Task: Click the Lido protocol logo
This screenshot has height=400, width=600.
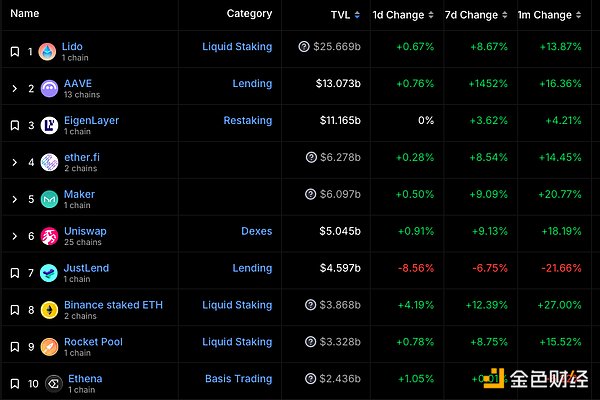Action: click(x=48, y=52)
